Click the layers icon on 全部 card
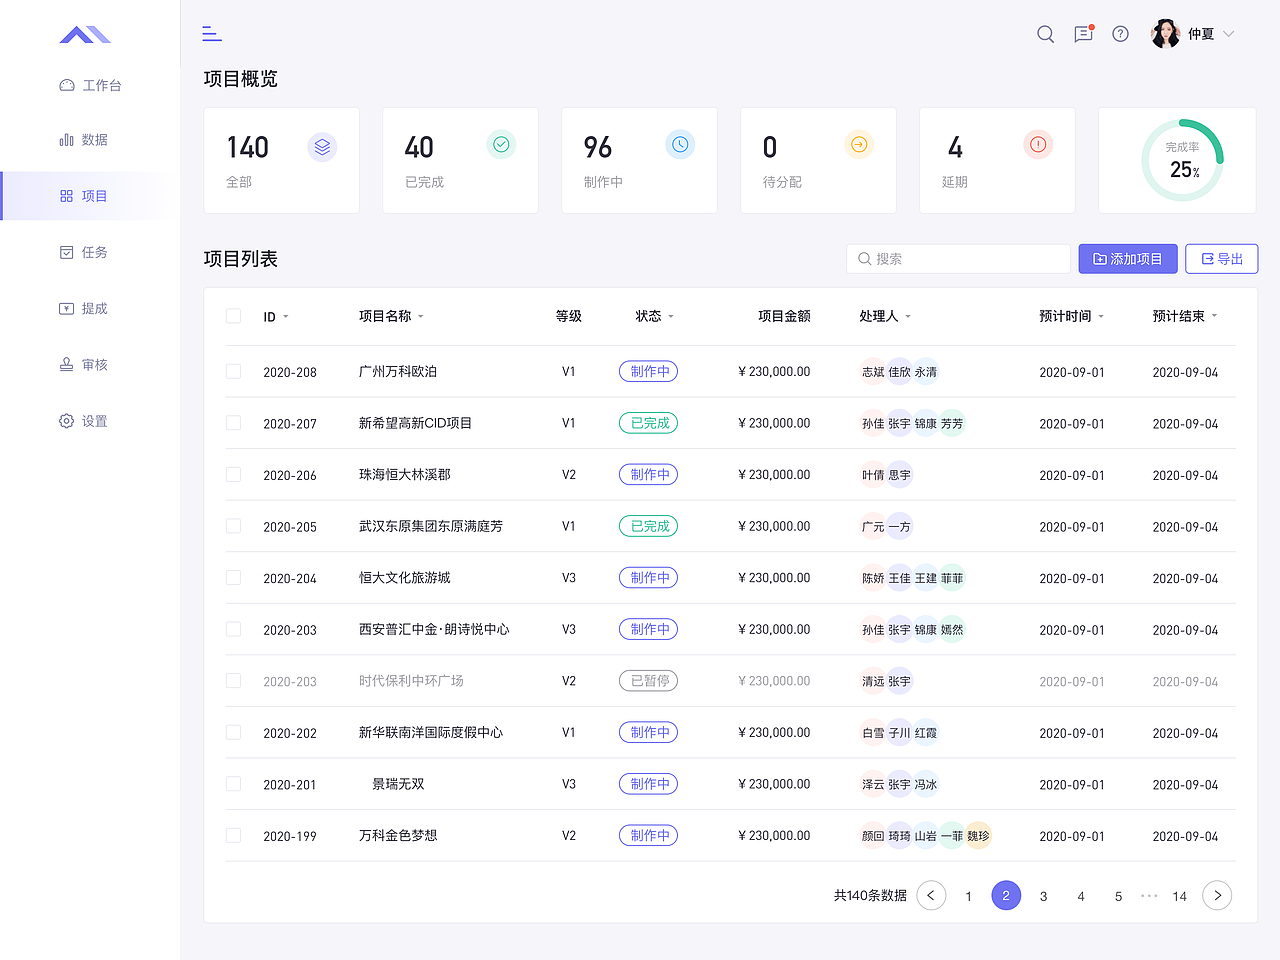 pyautogui.click(x=322, y=146)
